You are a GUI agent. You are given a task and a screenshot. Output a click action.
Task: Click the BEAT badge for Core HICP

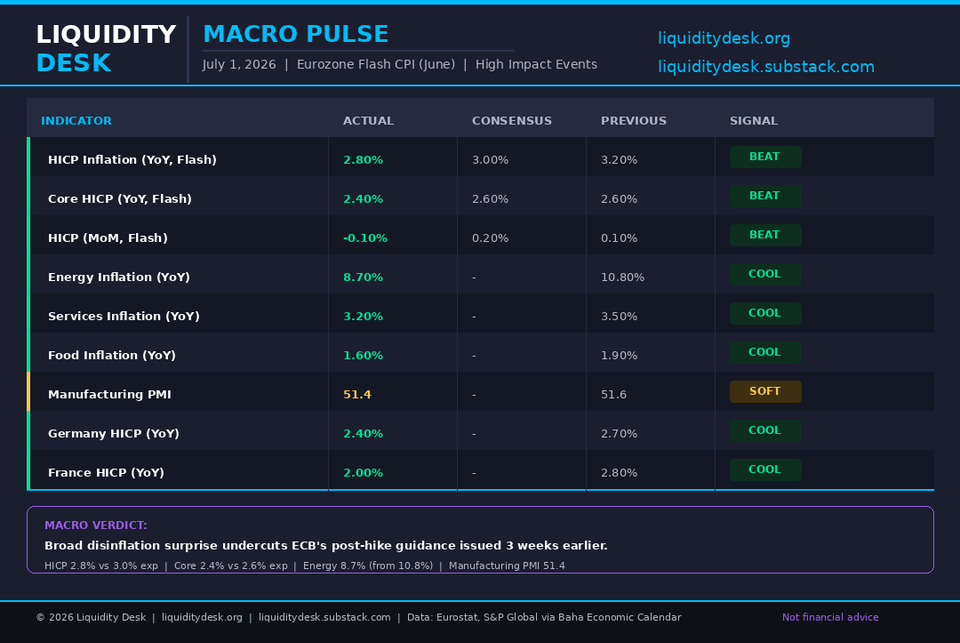point(765,196)
